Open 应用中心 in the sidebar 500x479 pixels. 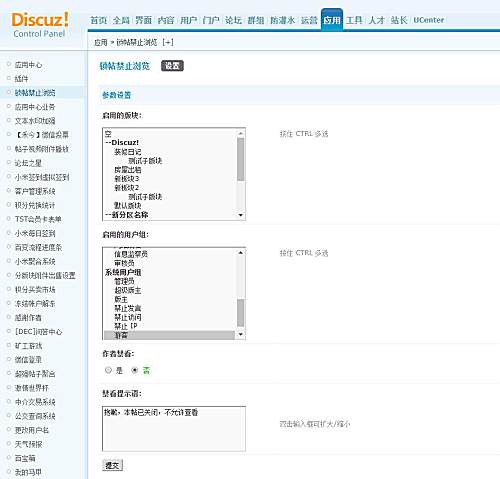pos(28,65)
